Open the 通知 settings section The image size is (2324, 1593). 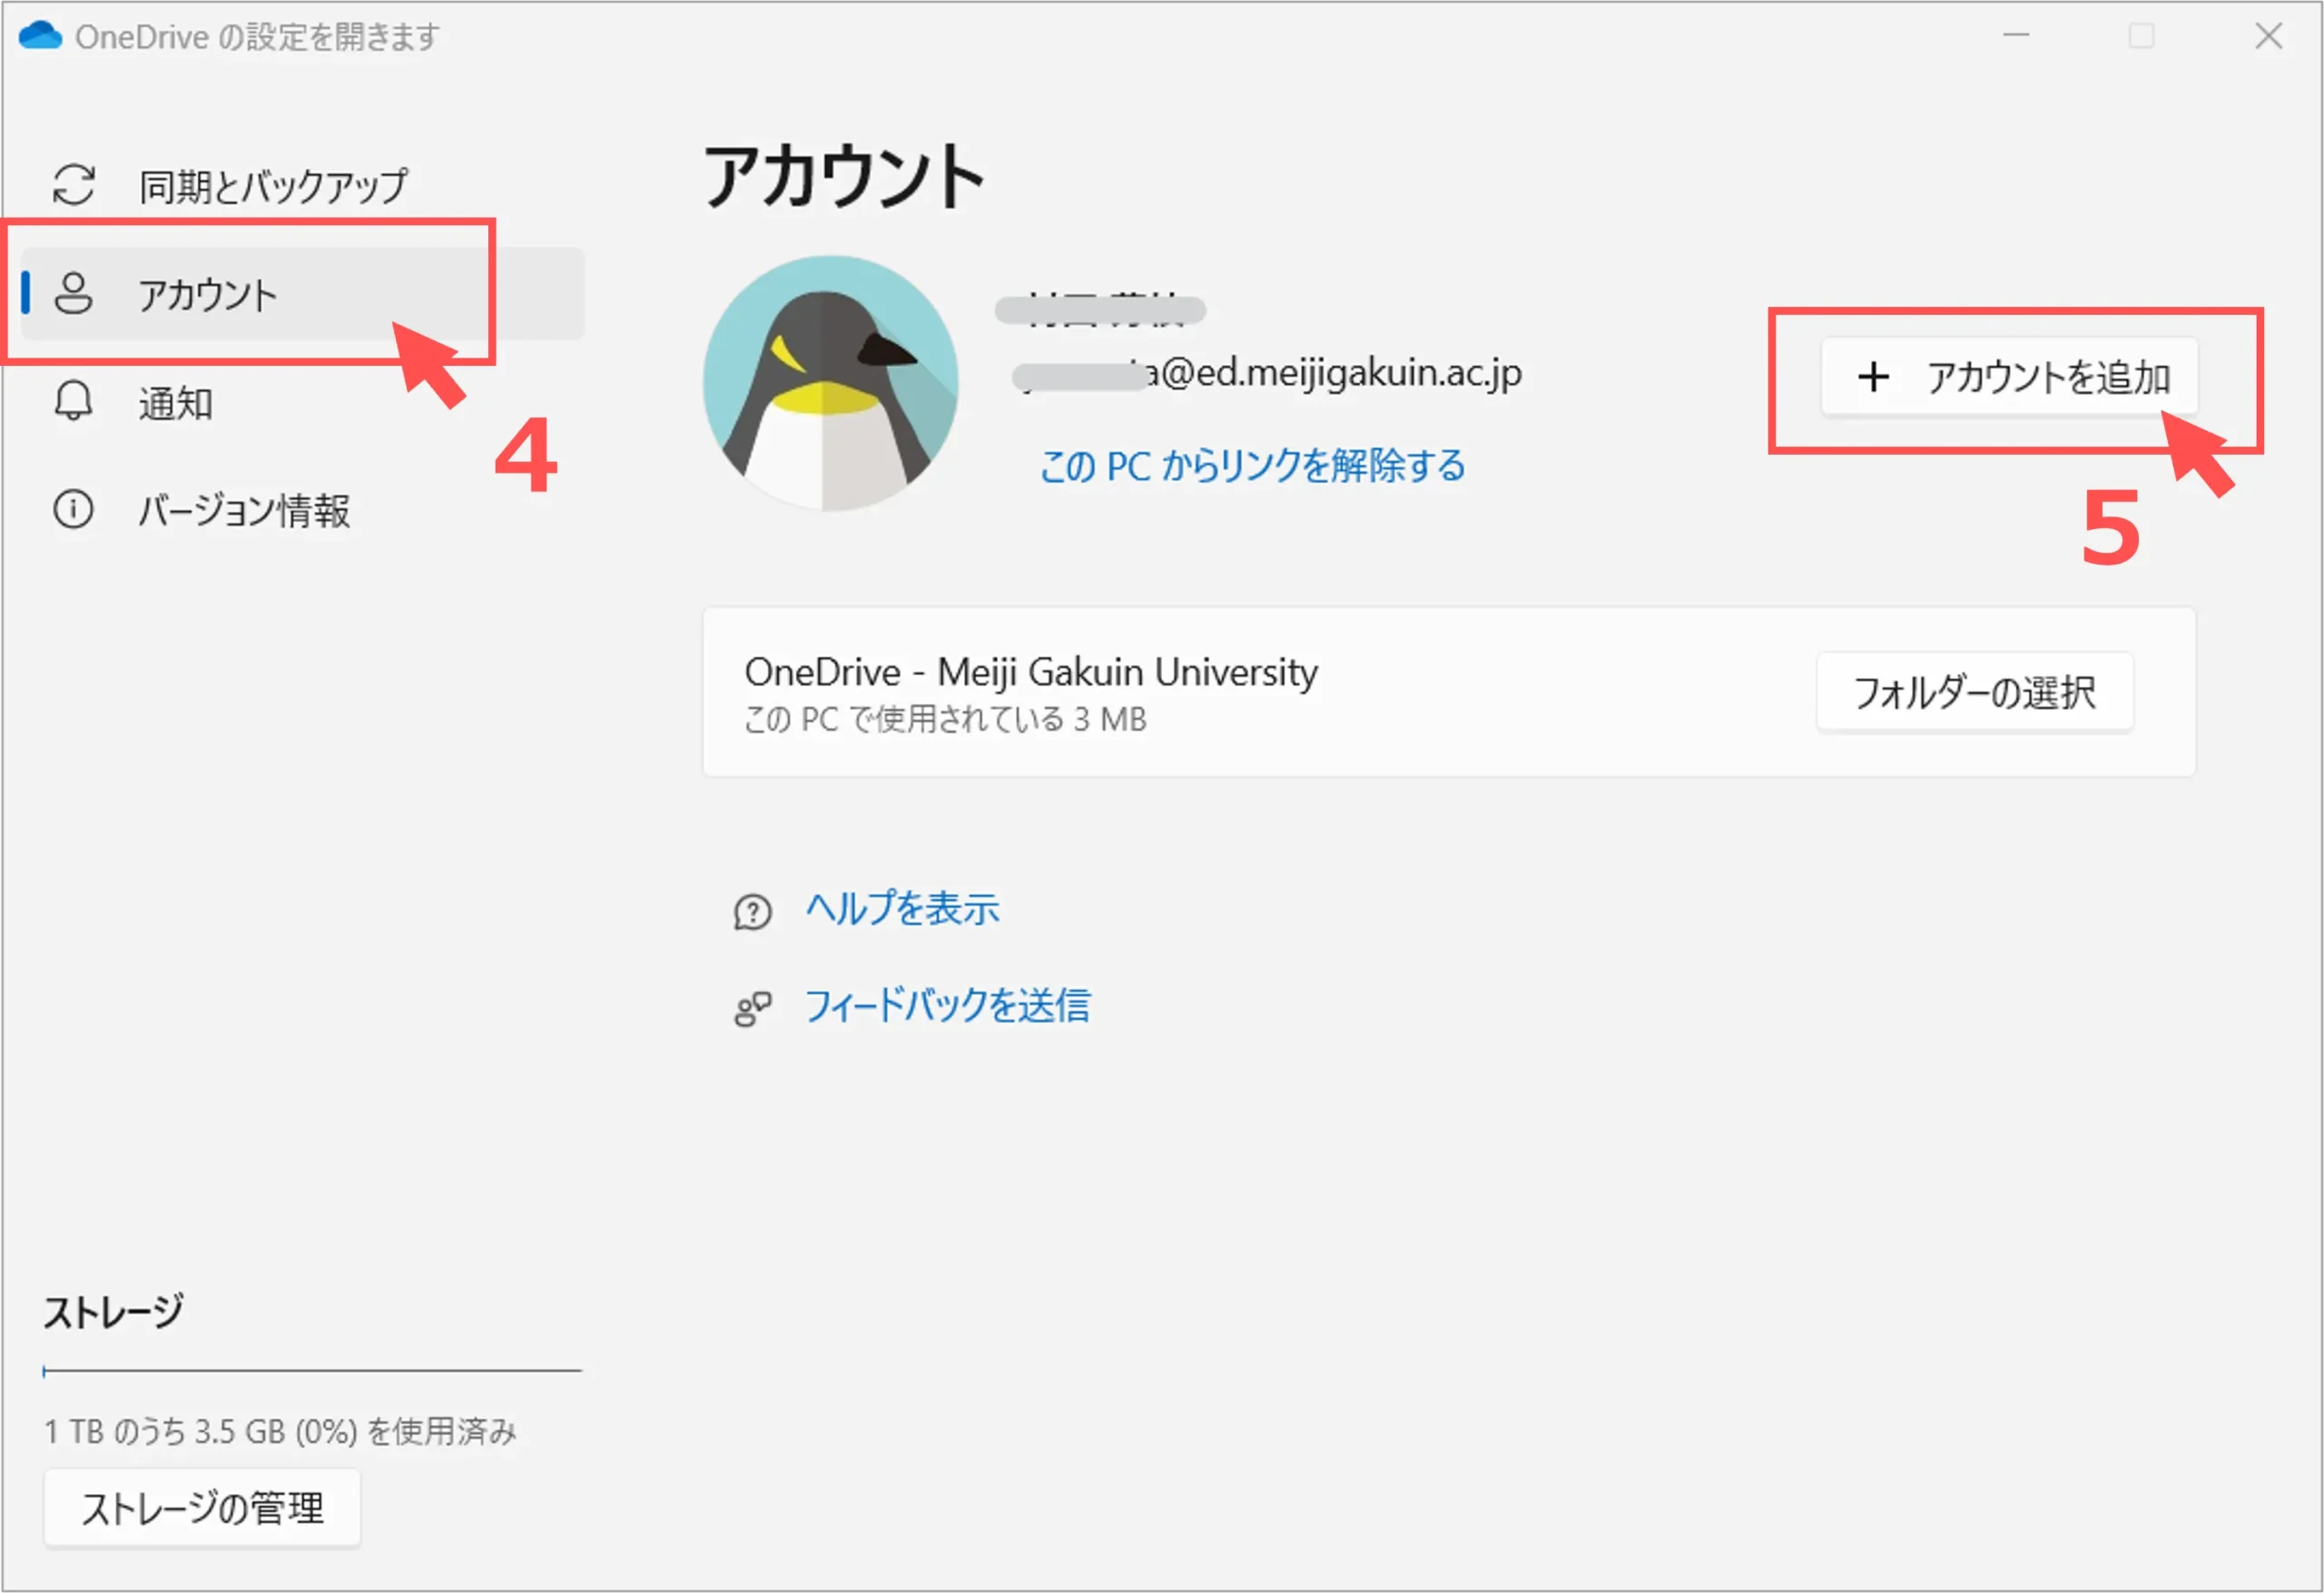[x=301, y=403]
